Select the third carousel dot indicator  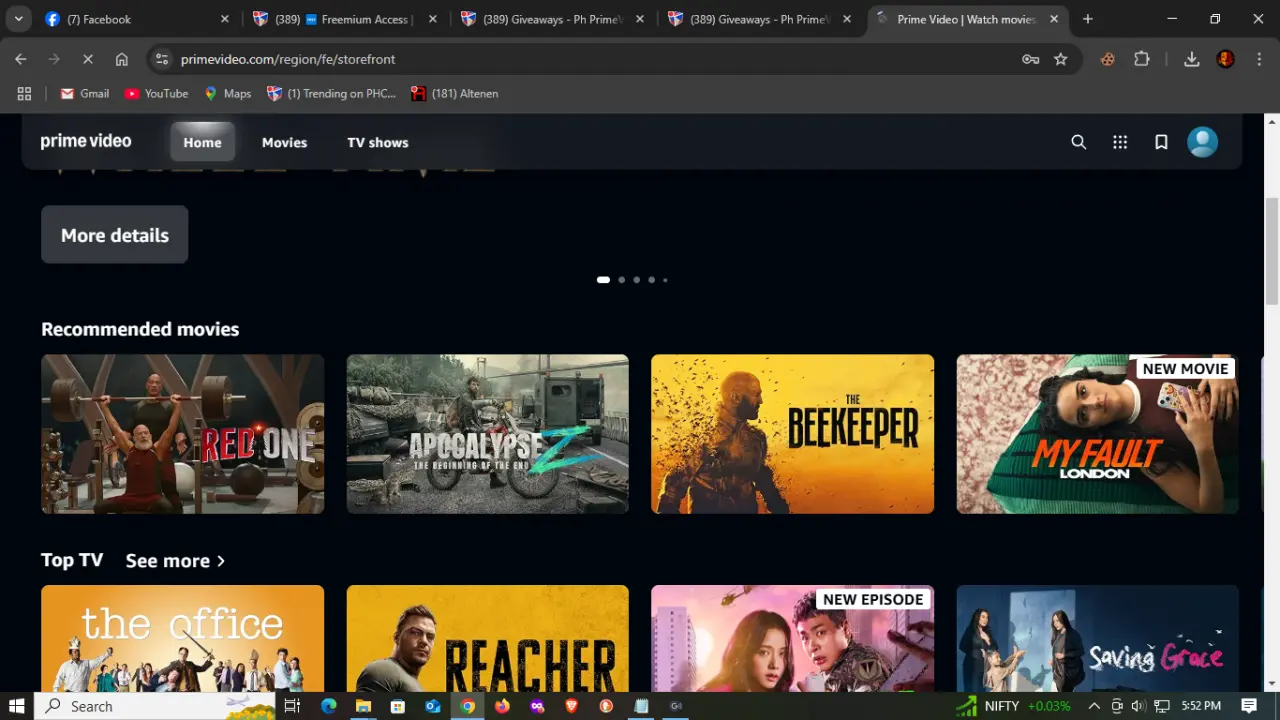(x=636, y=280)
